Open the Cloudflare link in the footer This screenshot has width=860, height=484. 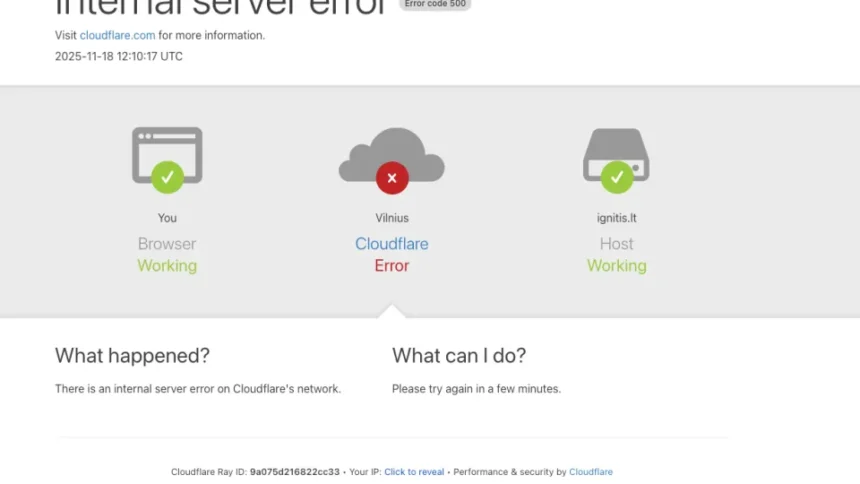tap(590, 472)
